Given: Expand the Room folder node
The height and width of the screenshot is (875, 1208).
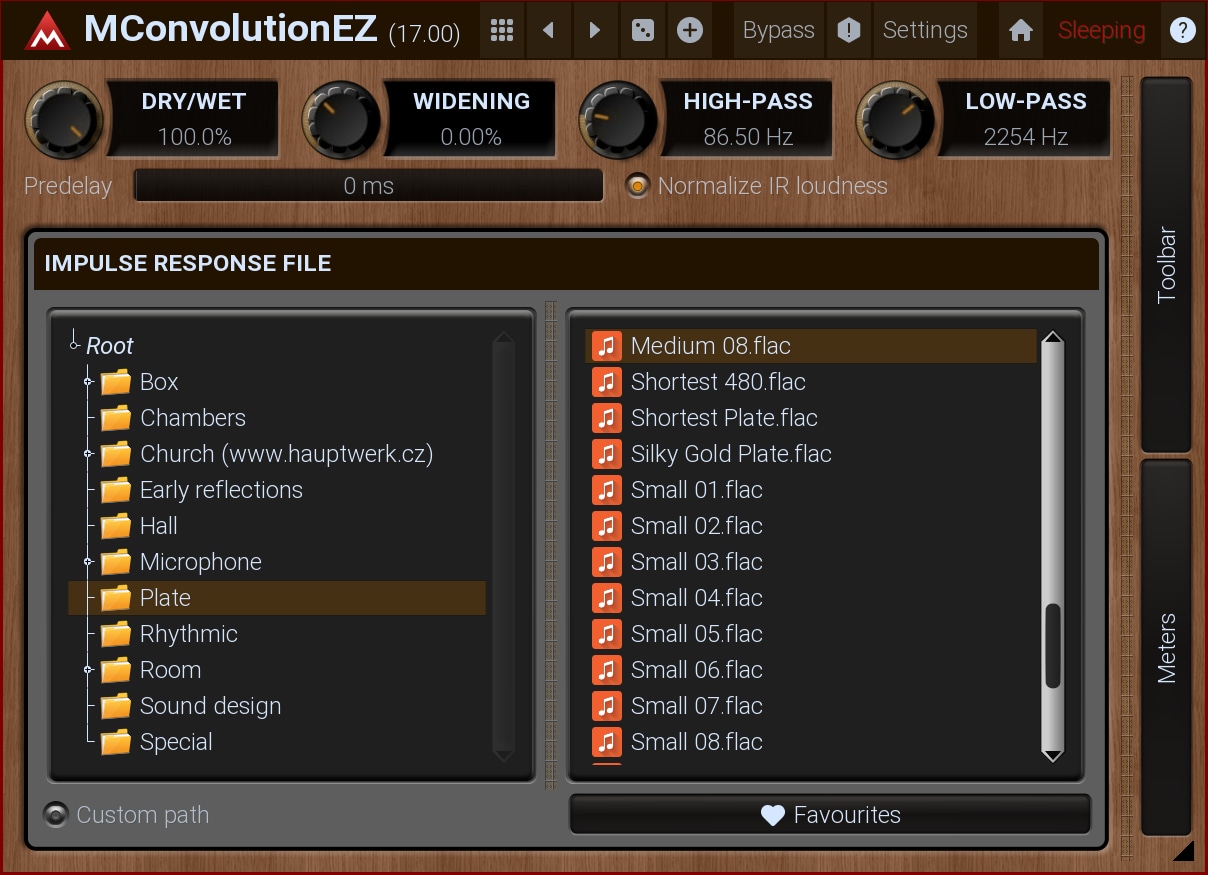Looking at the screenshot, I should tap(88, 670).
